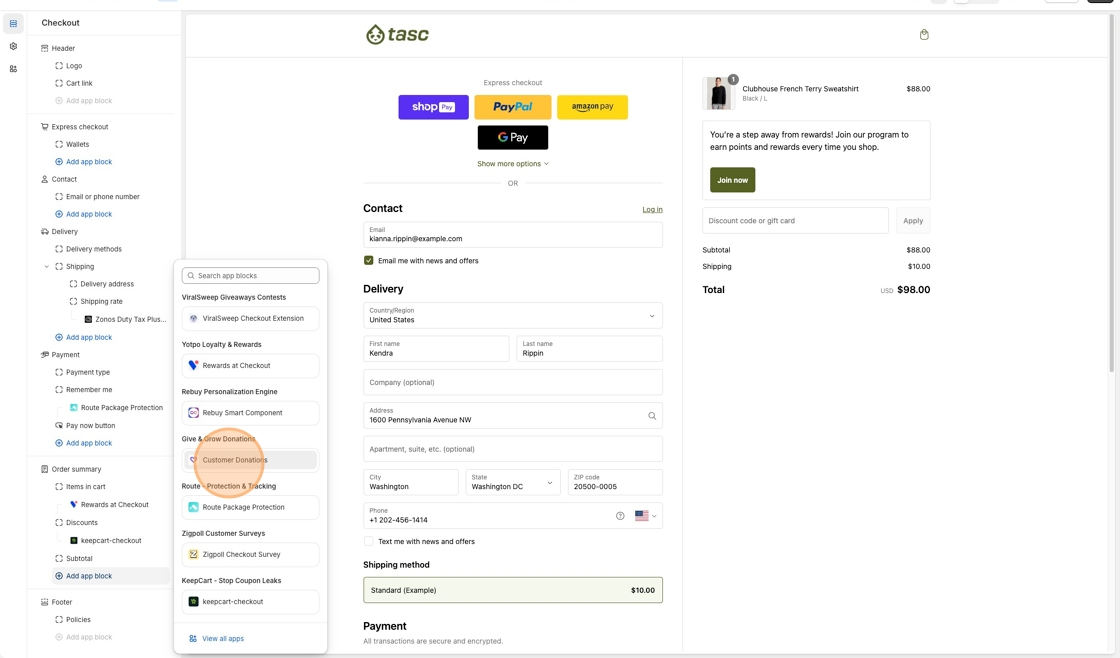
Task: Expand Show more options for express checkout
Action: pos(513,164)
